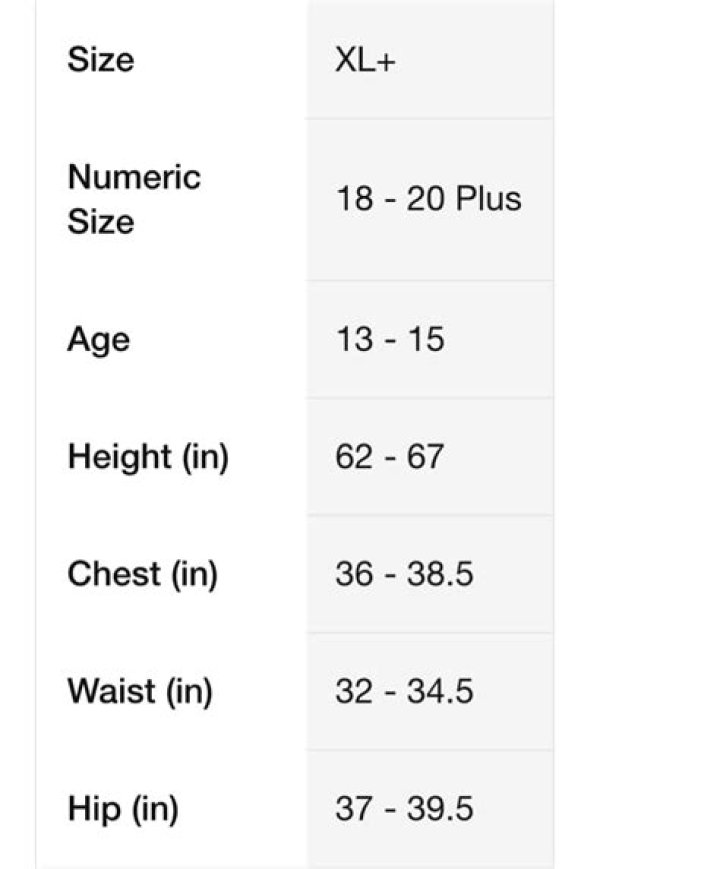Screen dimensions: 720x869
Task: Select the 37 - 39.5 hip value
Action: click(404, 809)
